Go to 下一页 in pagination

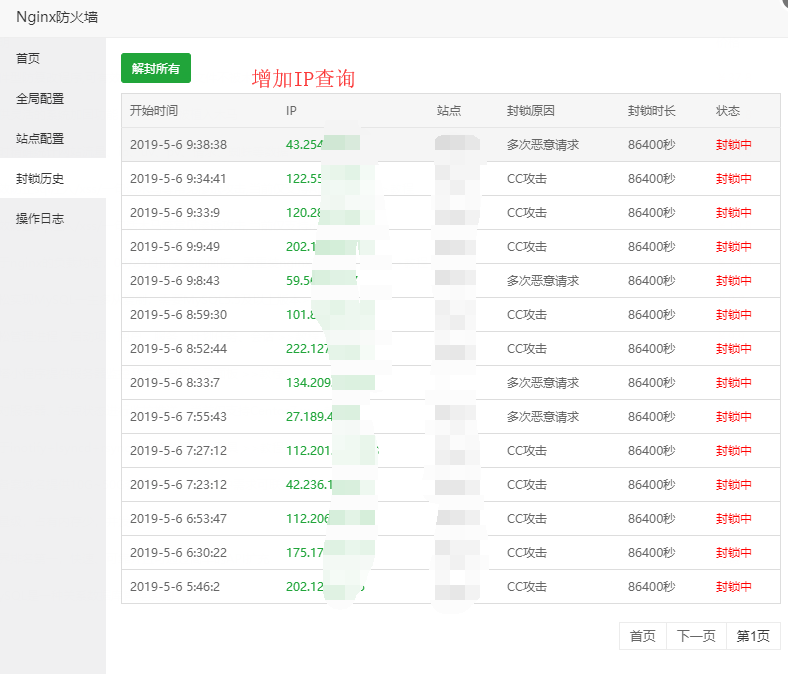point(696,636)
